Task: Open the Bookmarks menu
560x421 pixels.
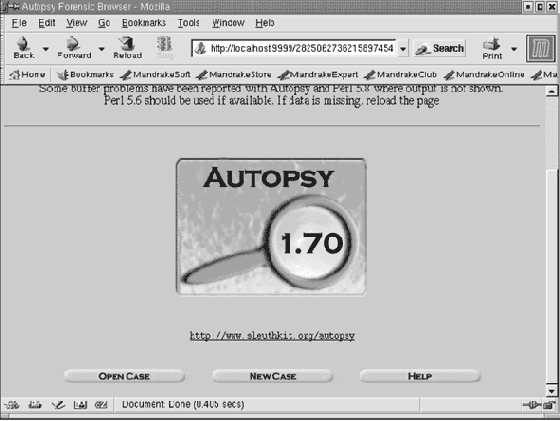Action: pos(144,23)
